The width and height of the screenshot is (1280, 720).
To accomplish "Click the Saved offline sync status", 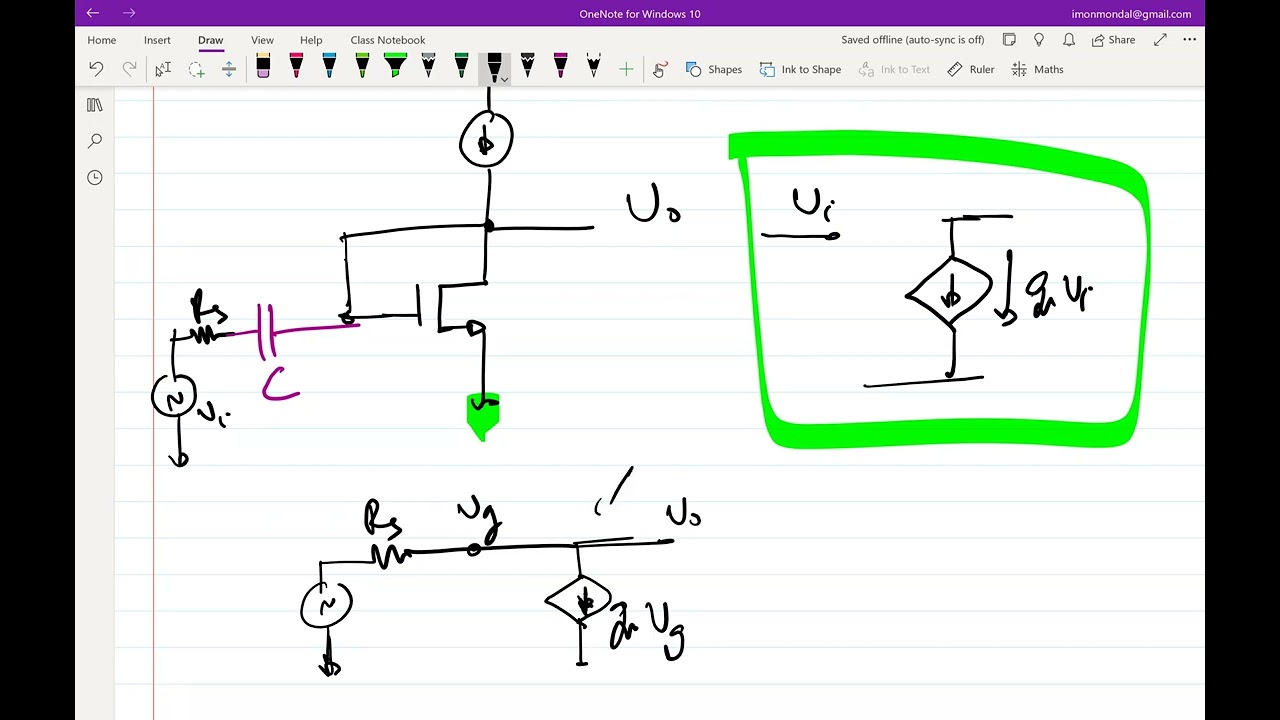I will click(x=912, y=40).
